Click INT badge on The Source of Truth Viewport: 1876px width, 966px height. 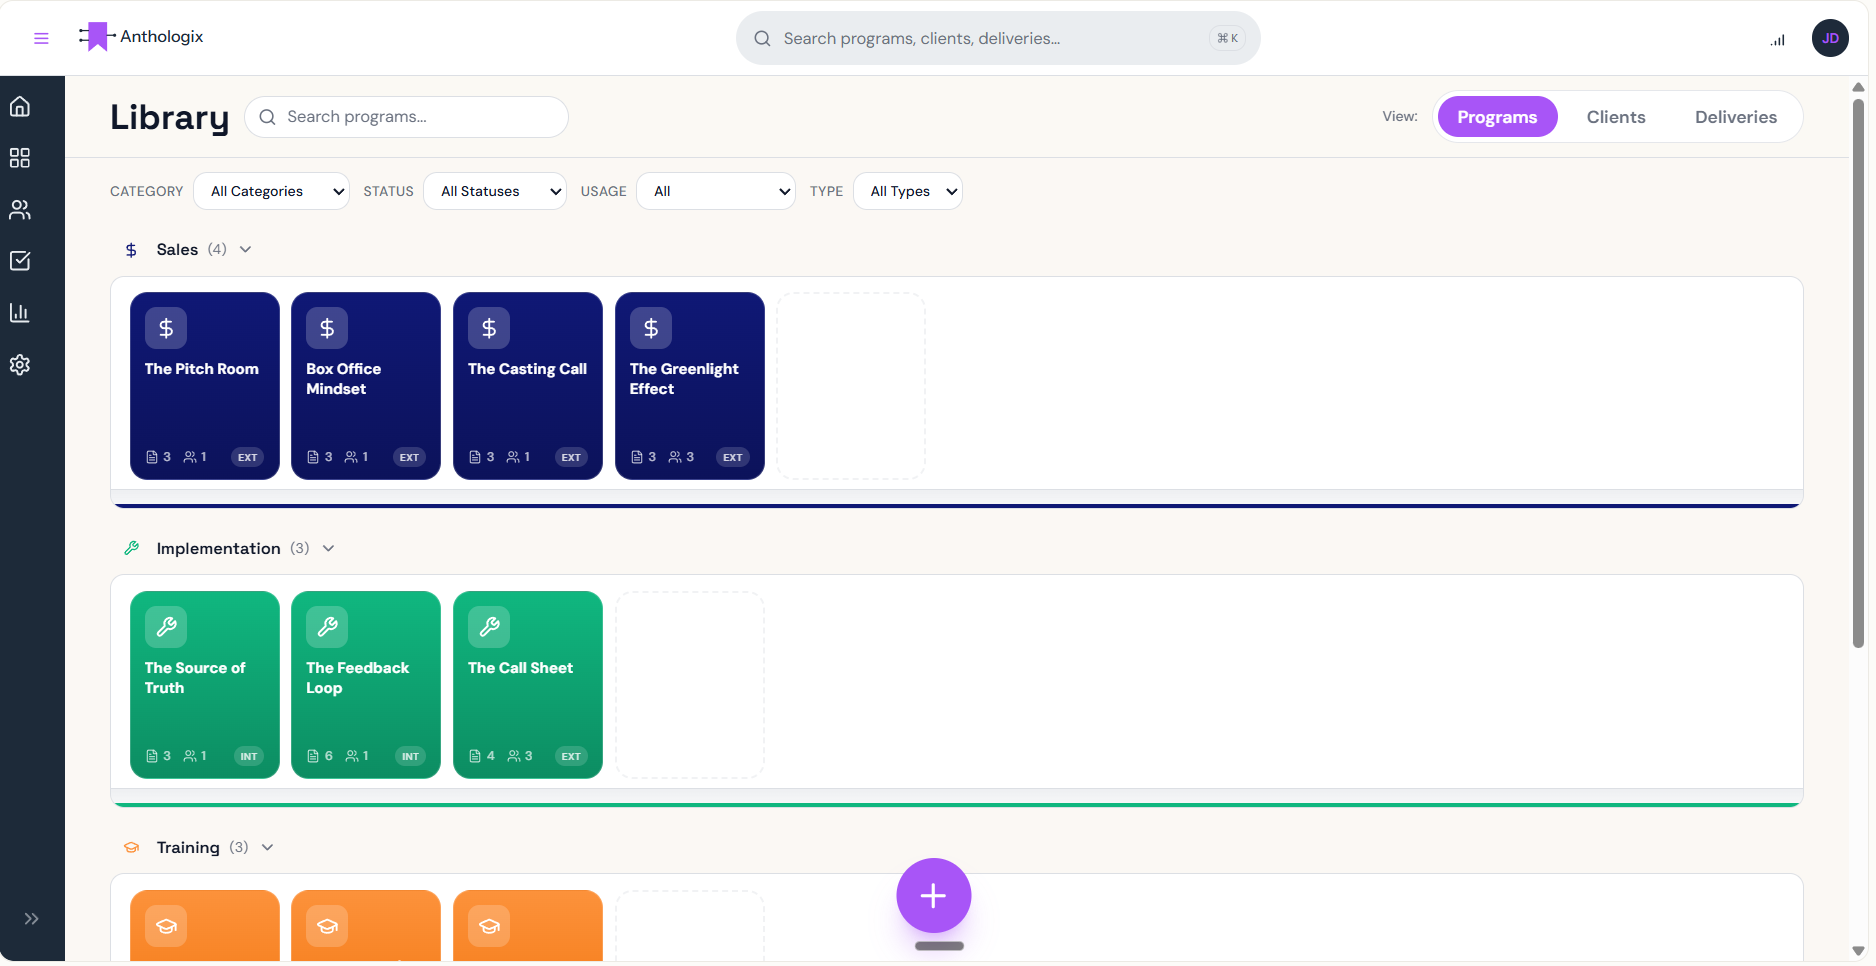tap(249, 756)
